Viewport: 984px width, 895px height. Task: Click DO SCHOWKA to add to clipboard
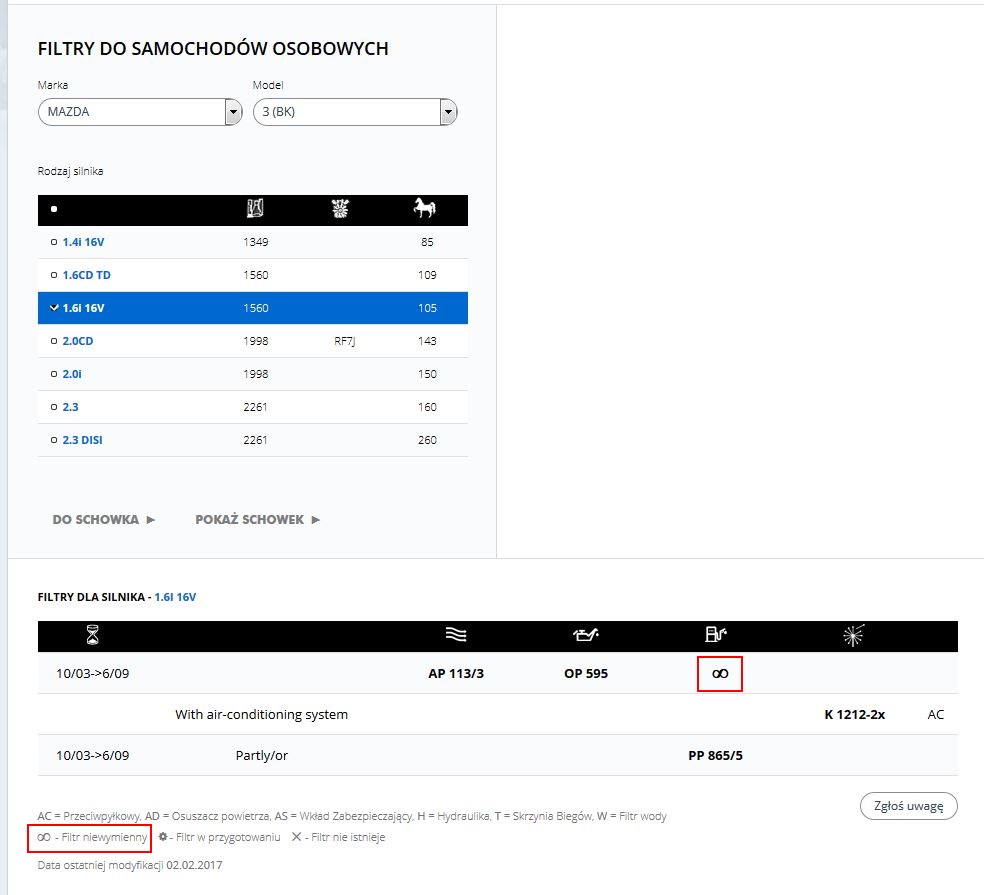[x=104, y=520]
